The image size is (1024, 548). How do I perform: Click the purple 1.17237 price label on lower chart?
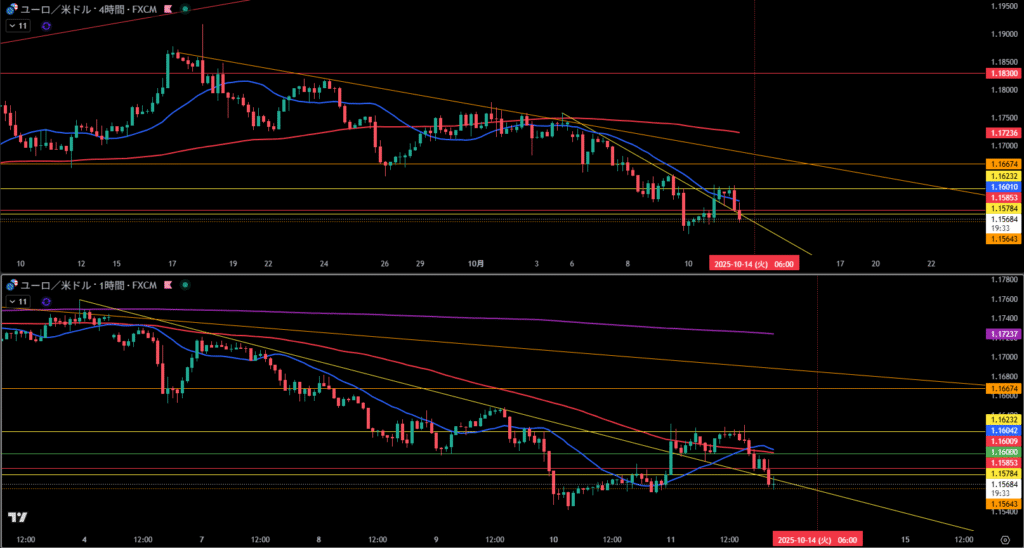pos(1003,333)
